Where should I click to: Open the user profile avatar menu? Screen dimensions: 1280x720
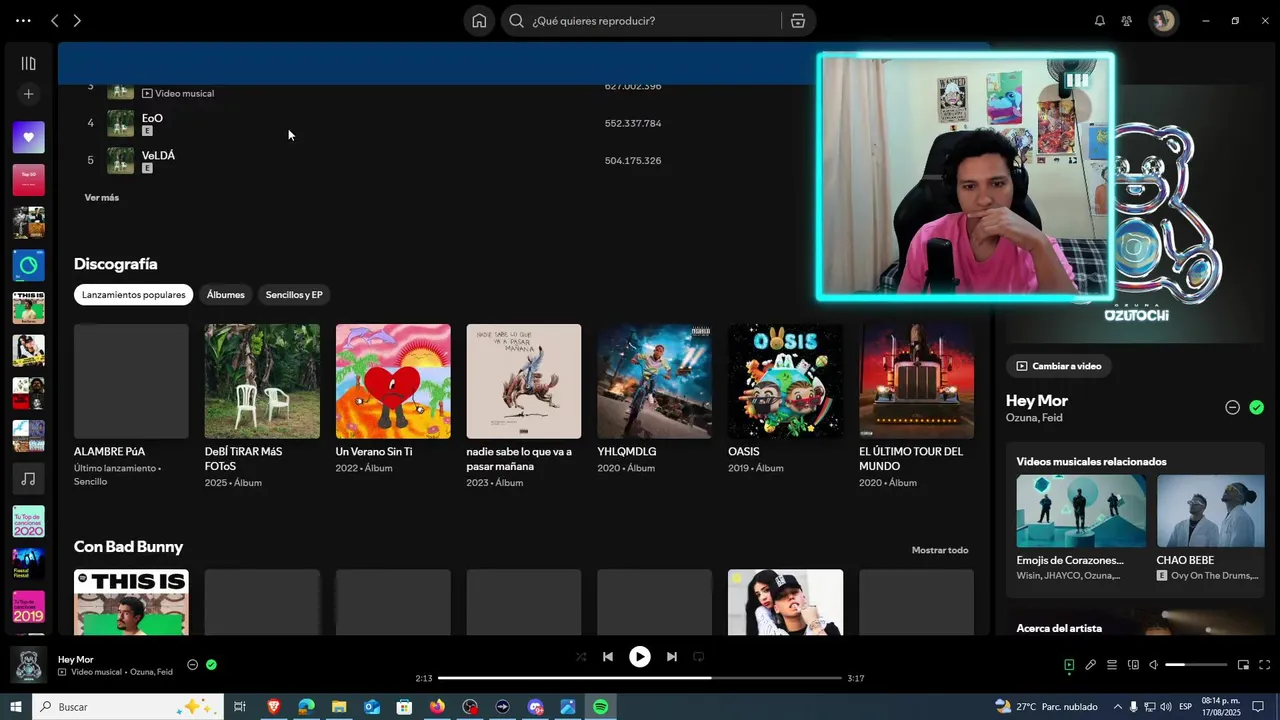pos(1163,20)
